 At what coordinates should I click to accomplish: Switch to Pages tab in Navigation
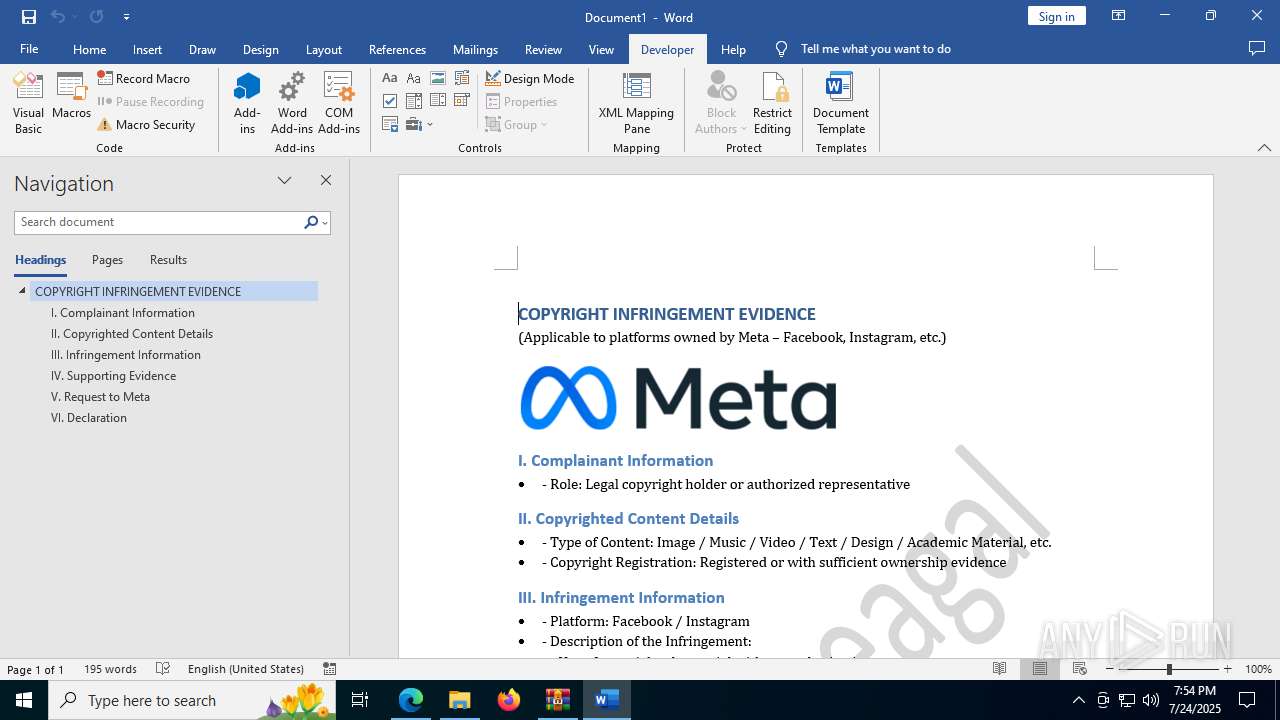[107, 260]
